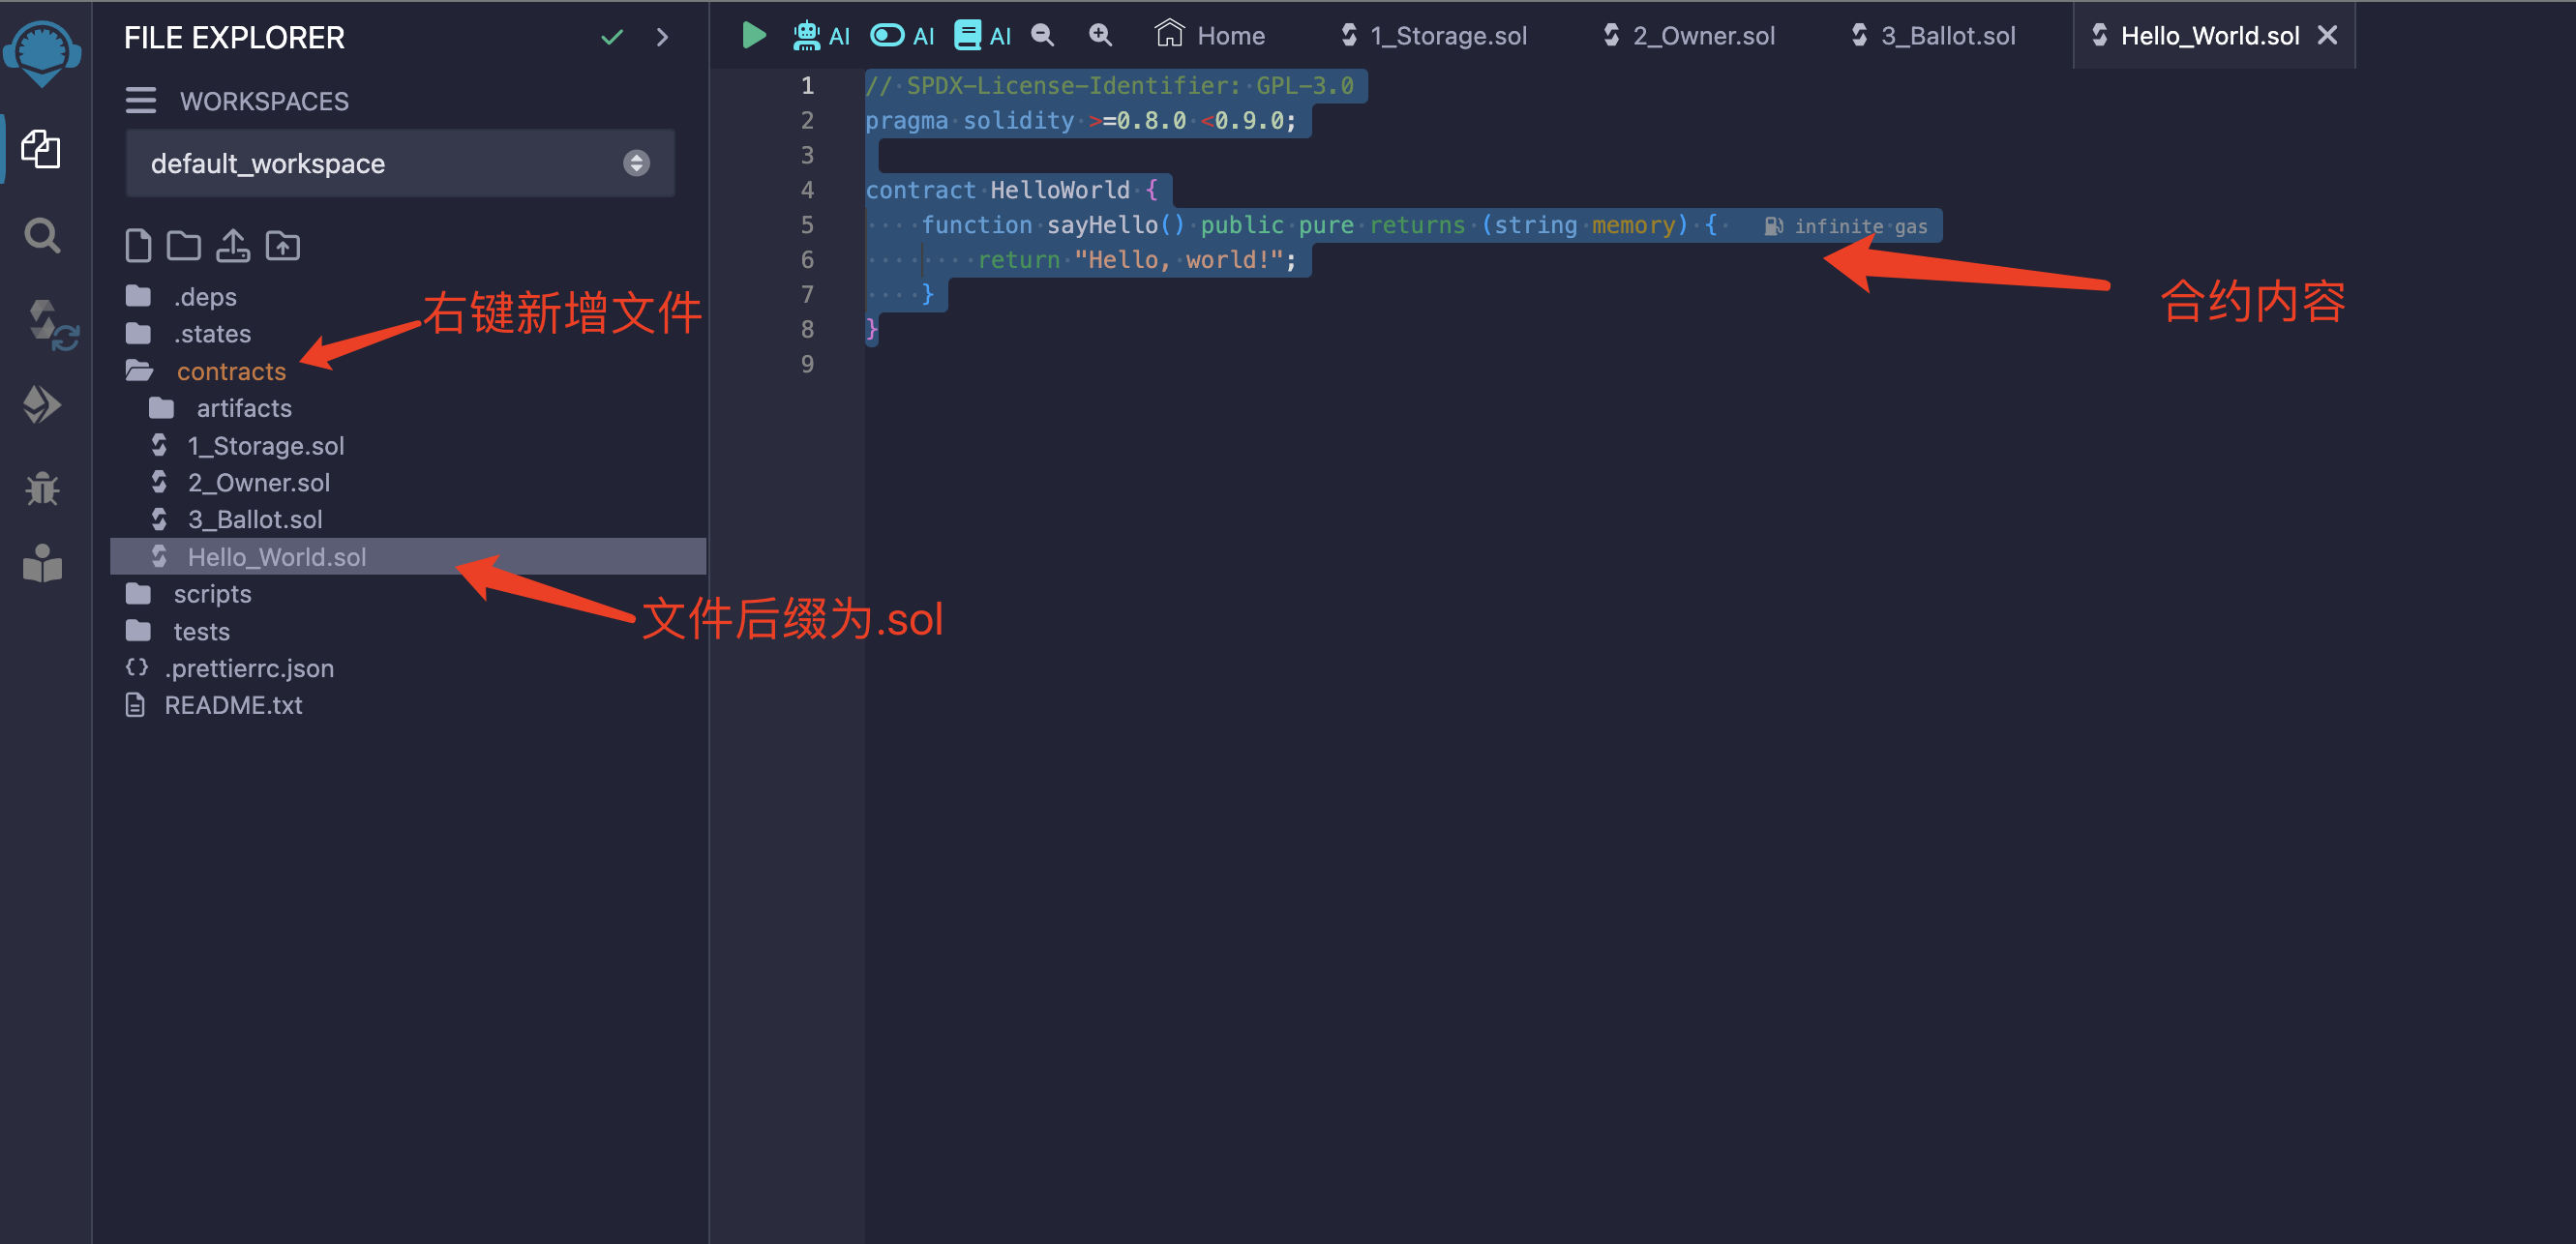Open the .prettierrc.json file
This screenshot has height=1244, width=2576.
tap(230, 668)
